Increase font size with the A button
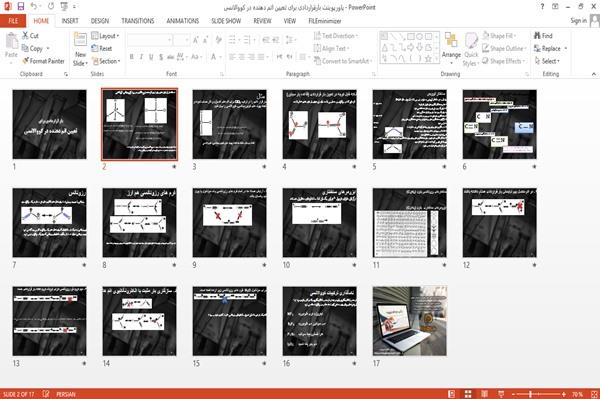 point(196,39)
